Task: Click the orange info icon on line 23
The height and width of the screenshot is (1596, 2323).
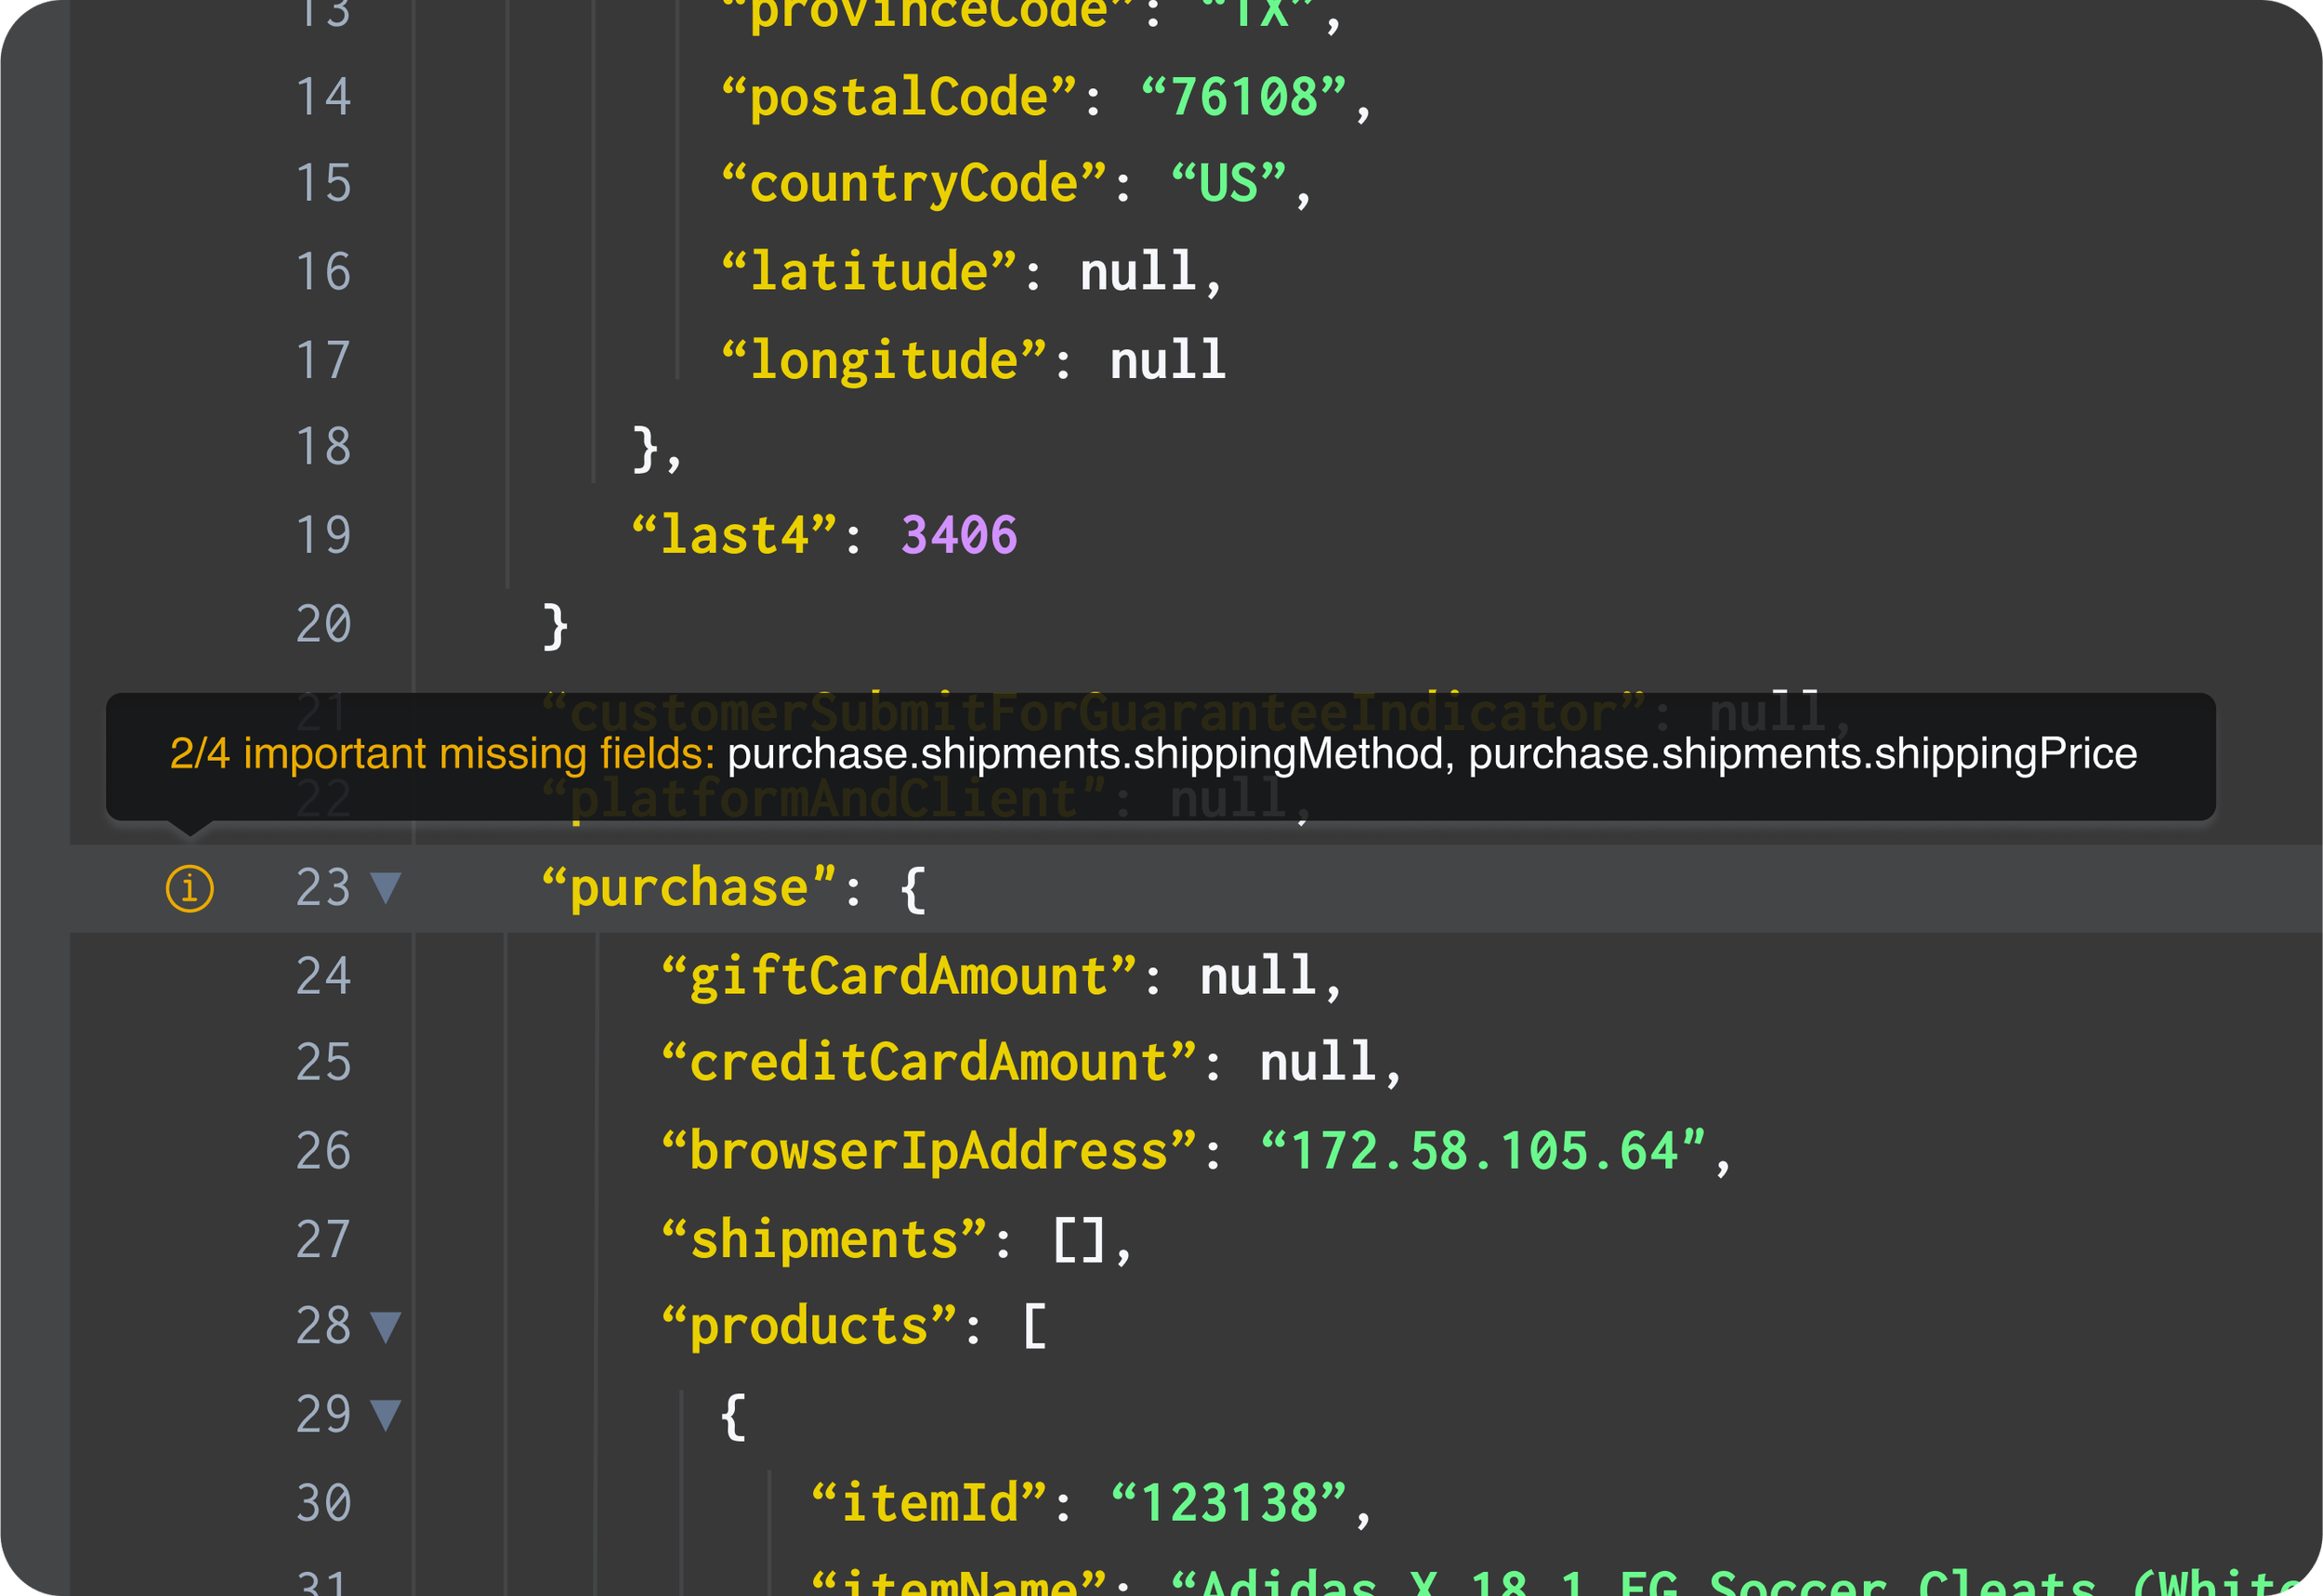Action: click(x=189, y=888)
